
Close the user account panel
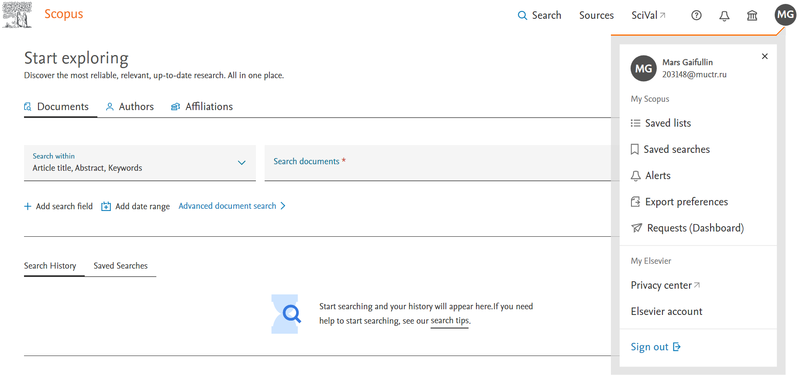pyautogui.click(x=764, y=57)
